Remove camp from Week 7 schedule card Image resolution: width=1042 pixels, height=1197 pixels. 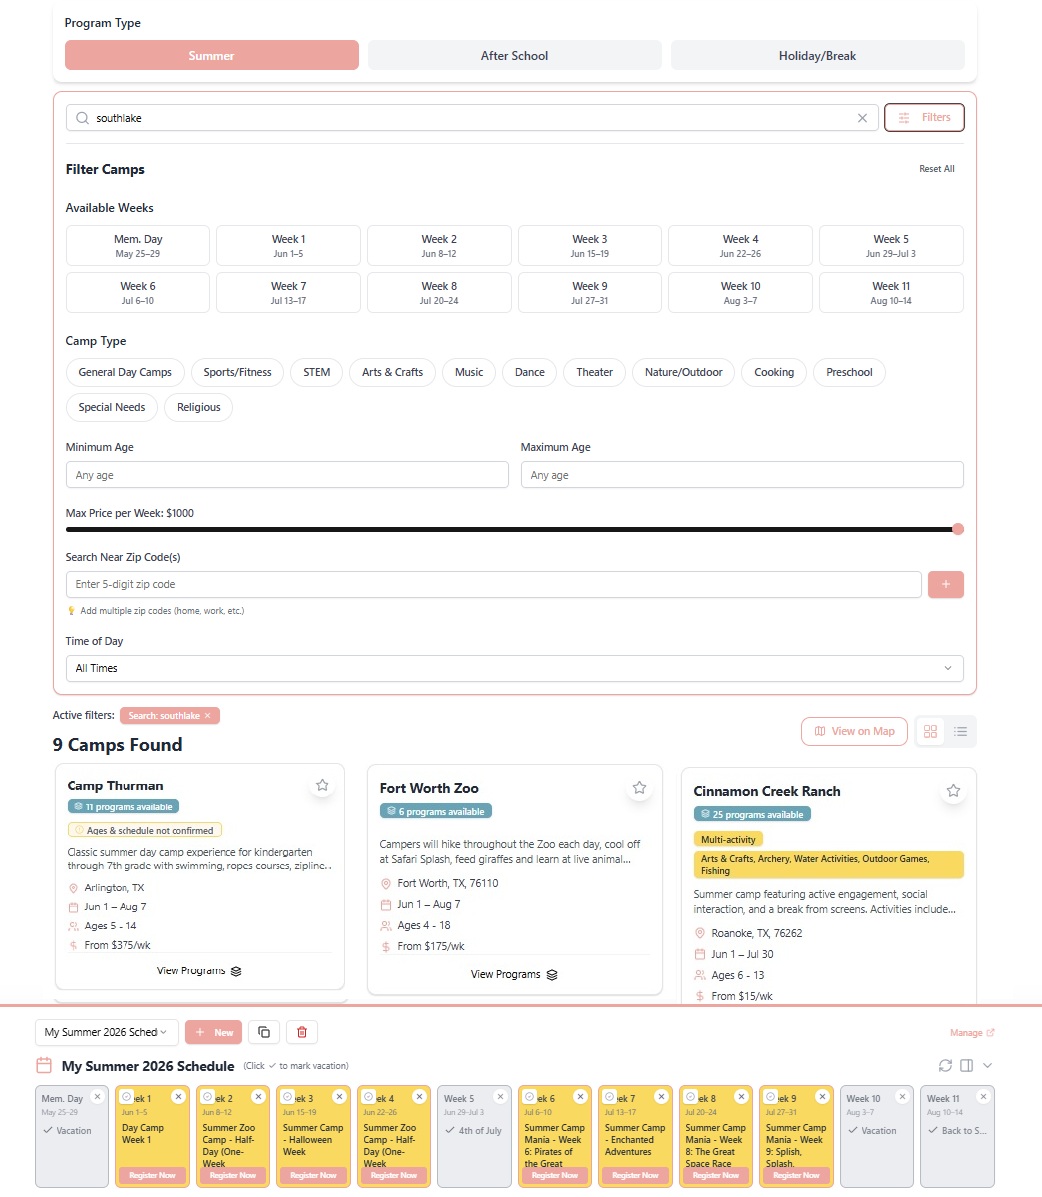661,1096
